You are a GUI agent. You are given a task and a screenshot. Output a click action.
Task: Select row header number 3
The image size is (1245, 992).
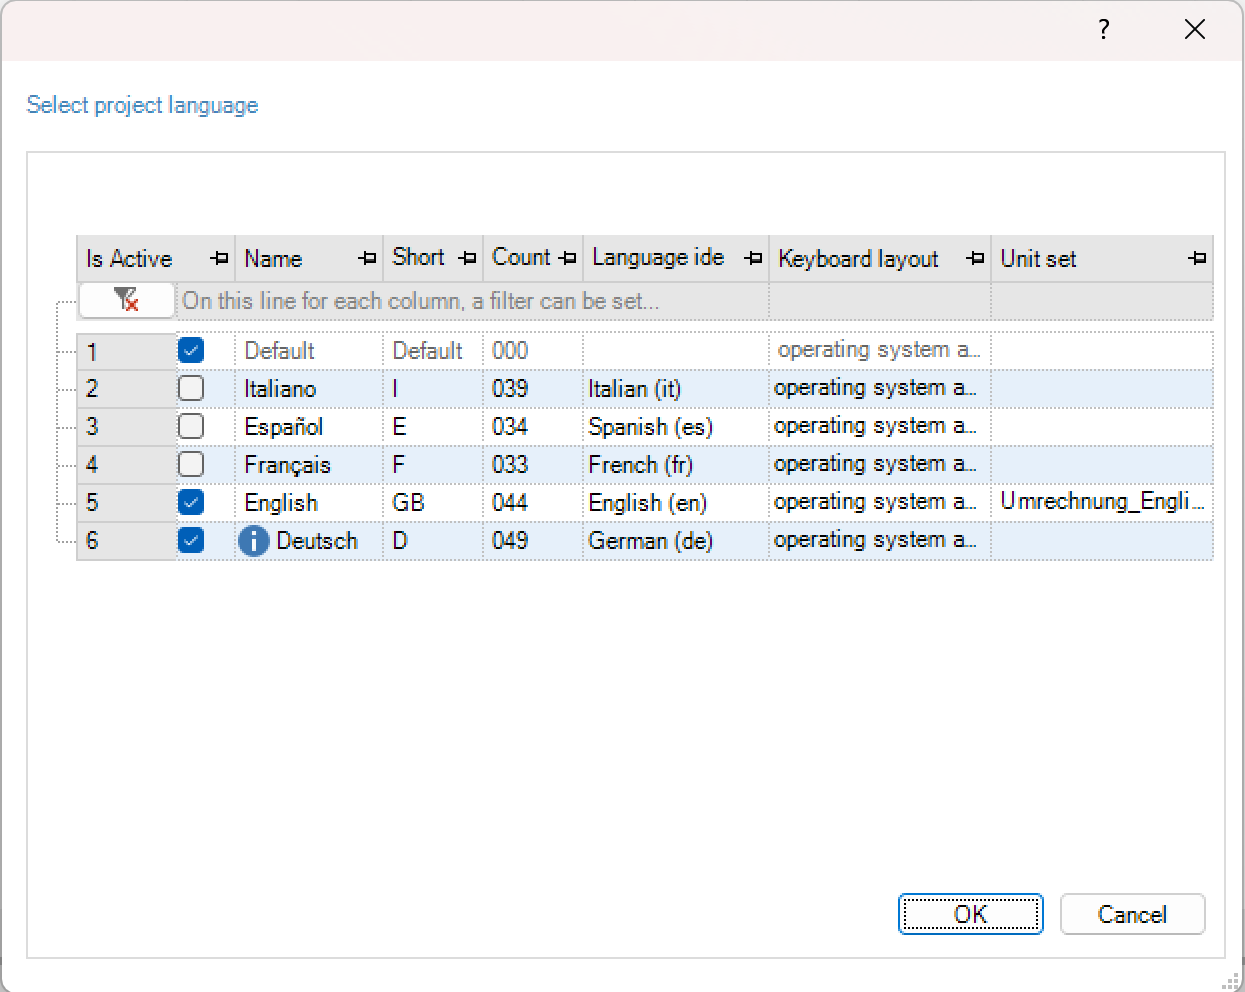point(127,427)
